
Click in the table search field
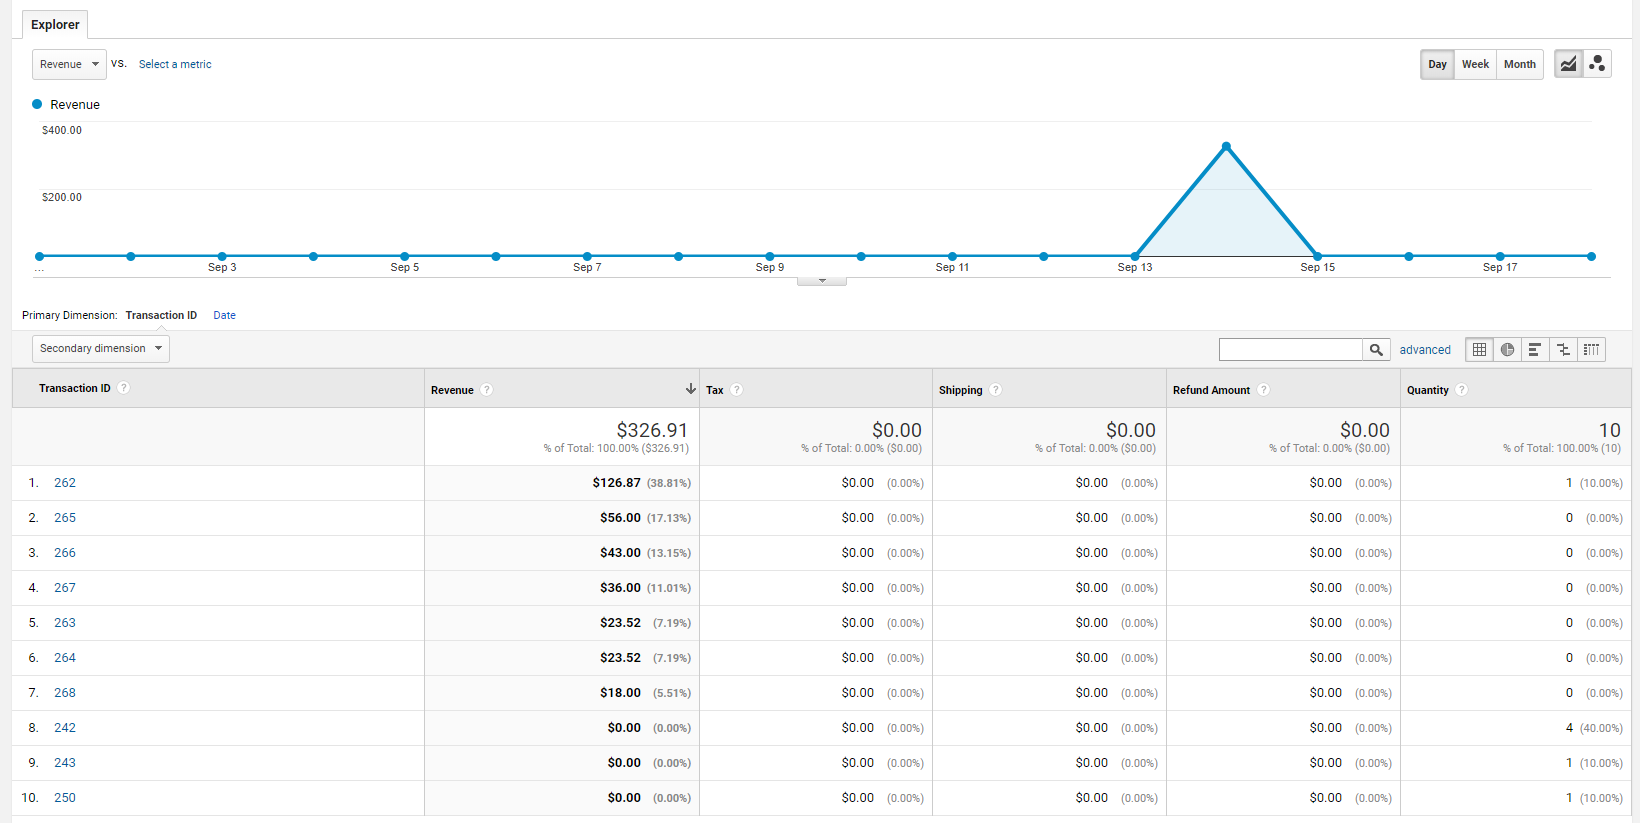pyautogui.click(x=1291, y=349)
